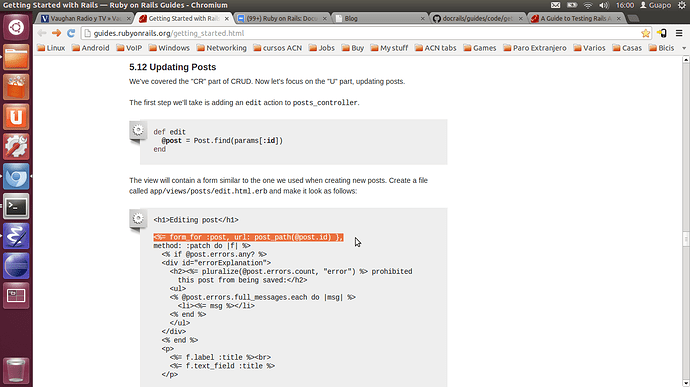Click the extension icon beside the star
Image resolution: width=690 pixels, height=387 pixels.
(661, 33)
